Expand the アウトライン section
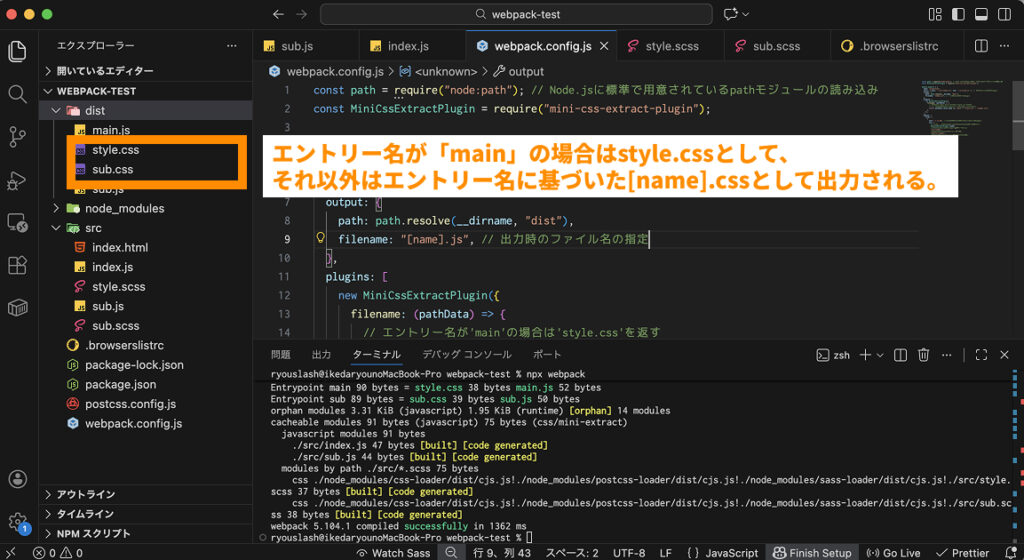 click(86, 494)
